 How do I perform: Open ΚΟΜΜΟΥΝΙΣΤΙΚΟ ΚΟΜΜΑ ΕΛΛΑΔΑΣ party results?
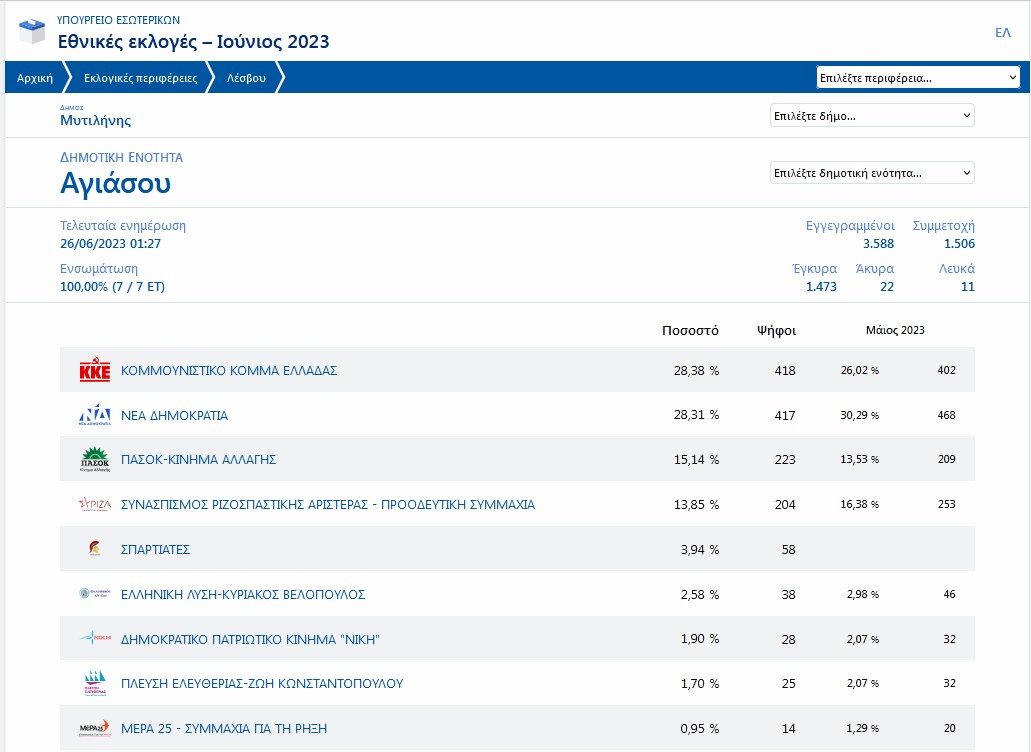point(229,370)
